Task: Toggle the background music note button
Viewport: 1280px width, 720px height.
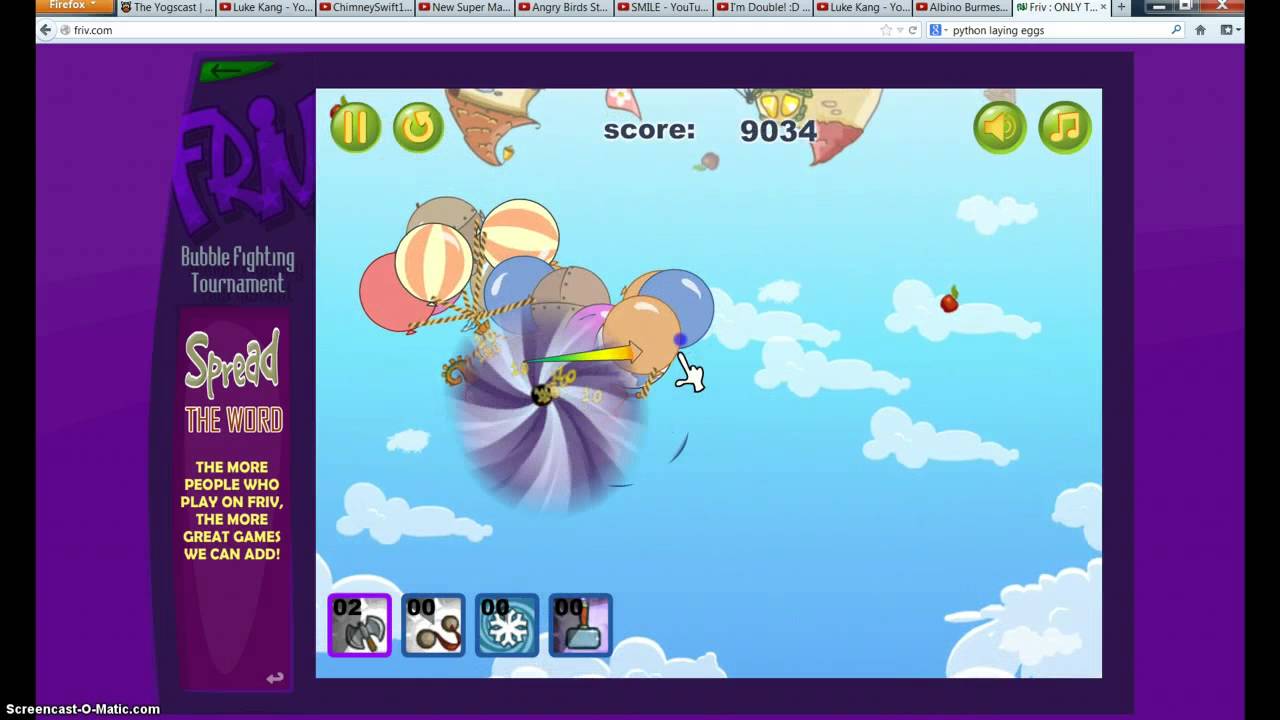Action: [x=1065, y=127]
